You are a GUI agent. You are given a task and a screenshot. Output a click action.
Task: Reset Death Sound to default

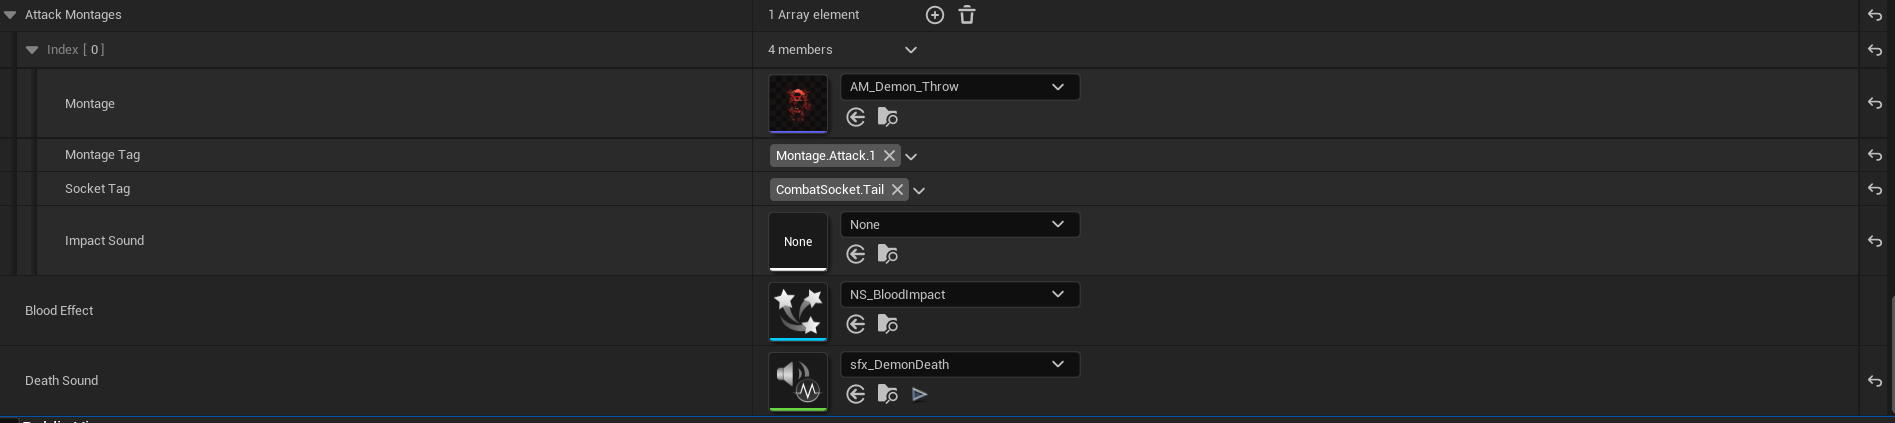click(x=1875, y=381)
